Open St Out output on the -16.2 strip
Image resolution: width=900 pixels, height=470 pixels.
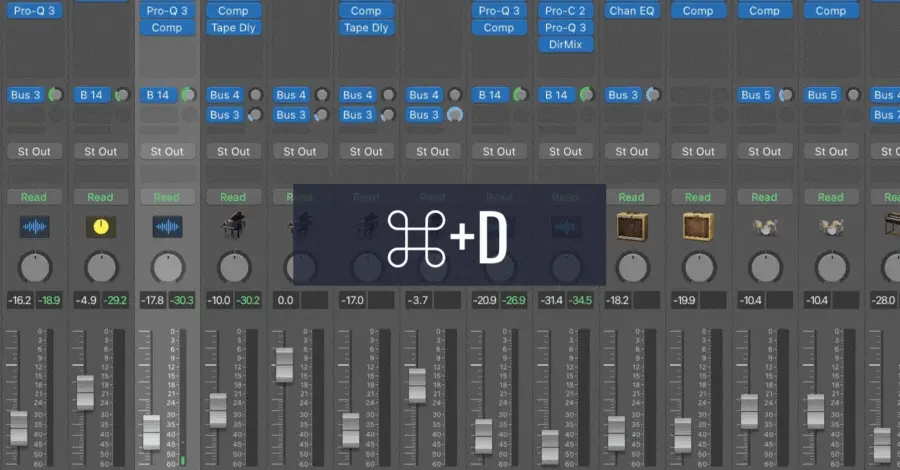(x=34, y=152)
